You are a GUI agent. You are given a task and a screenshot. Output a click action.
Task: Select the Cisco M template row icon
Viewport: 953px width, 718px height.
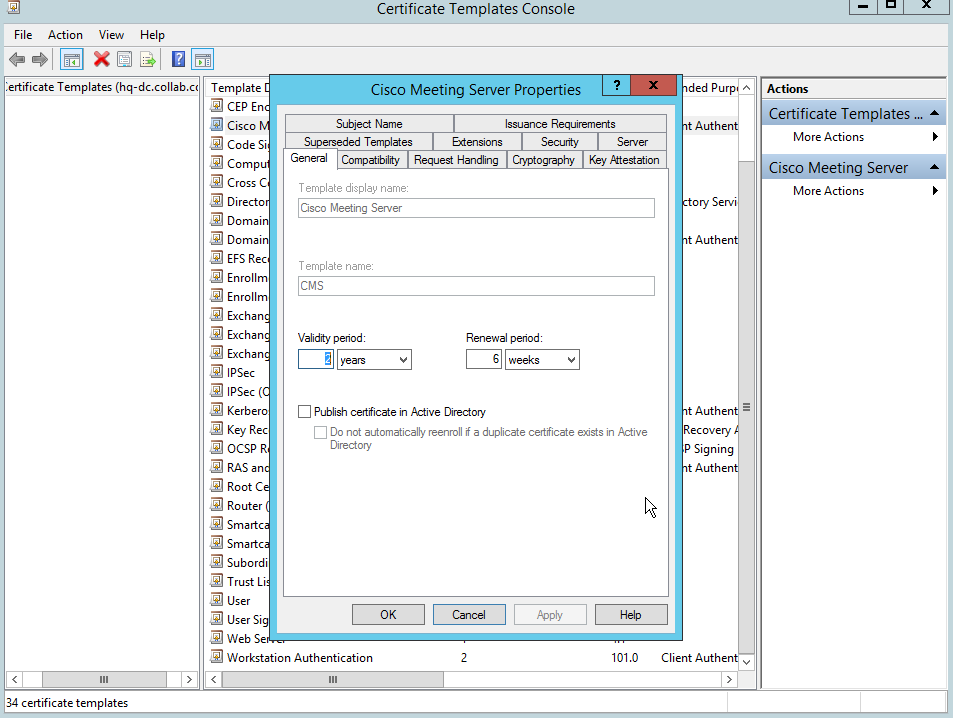(x=216, y=125)
